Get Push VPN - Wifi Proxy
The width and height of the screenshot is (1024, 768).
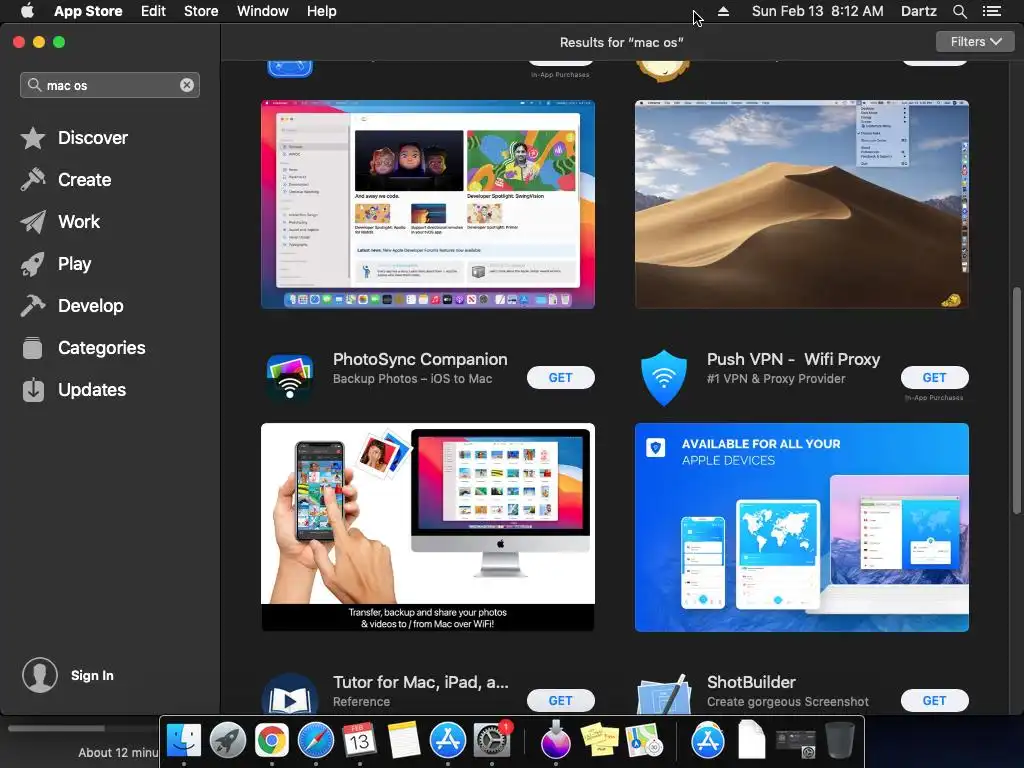click(x=934, y=377)
